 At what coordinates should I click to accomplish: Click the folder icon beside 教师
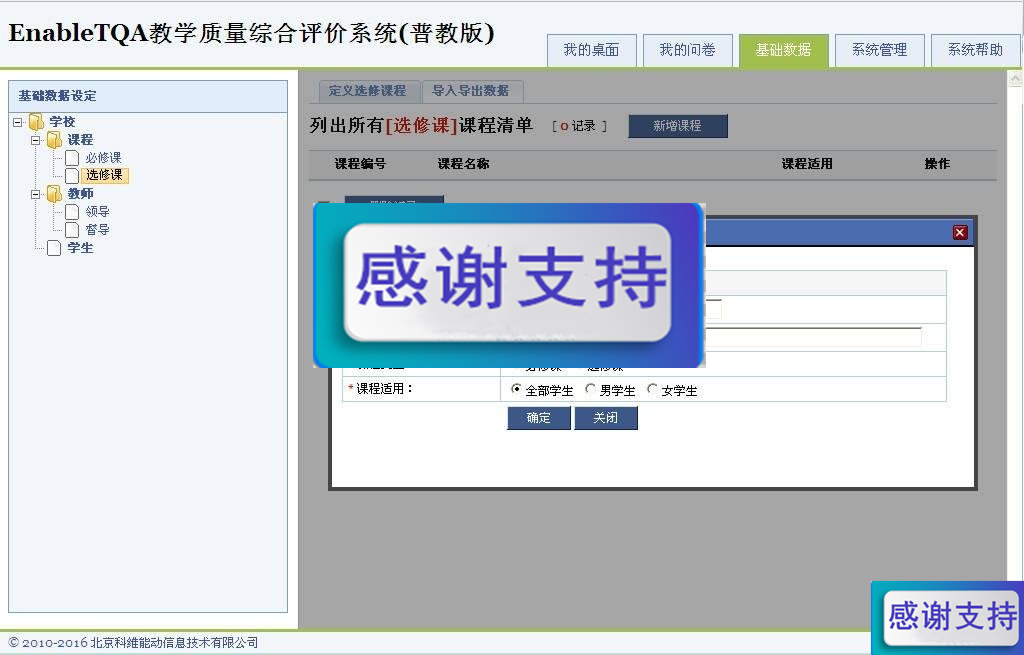point(54,194)
